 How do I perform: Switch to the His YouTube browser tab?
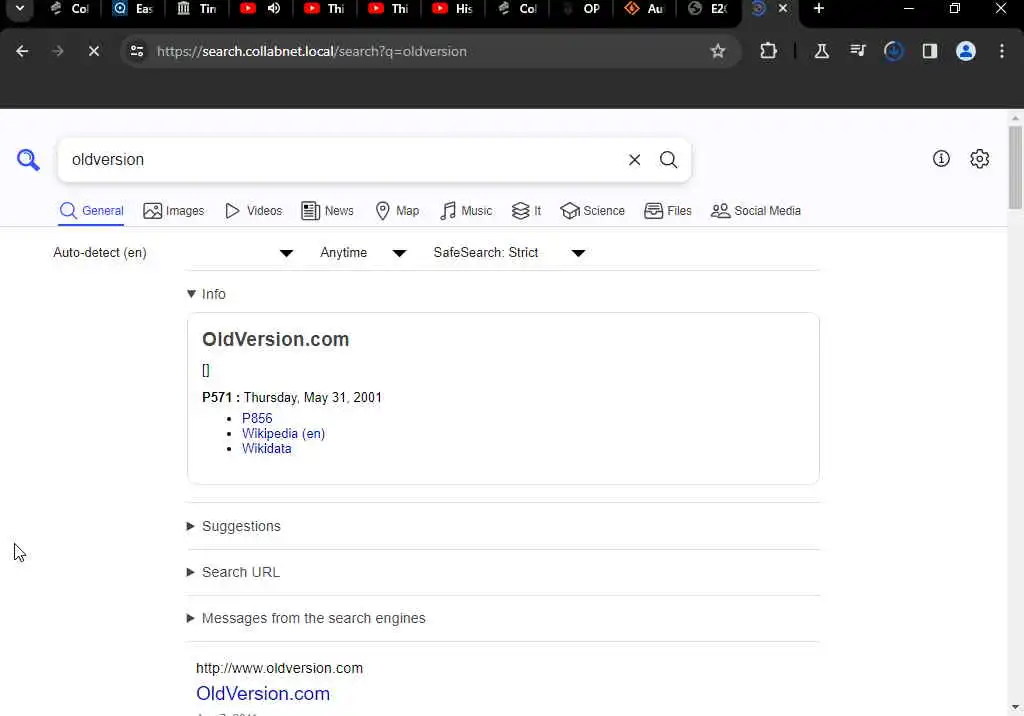click(x=454, y=8)
